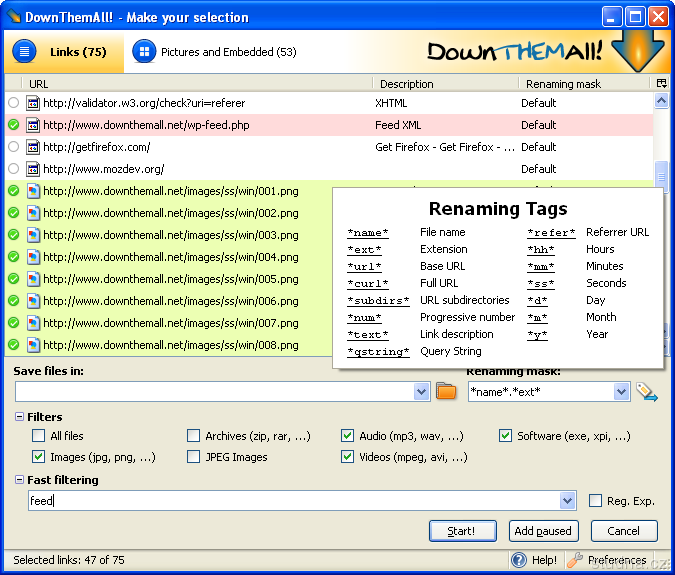The height and width of the screenshot is (575, 675).
Task: Toggle the Reg. Exp. checkbox
Action: click(596, 501)
